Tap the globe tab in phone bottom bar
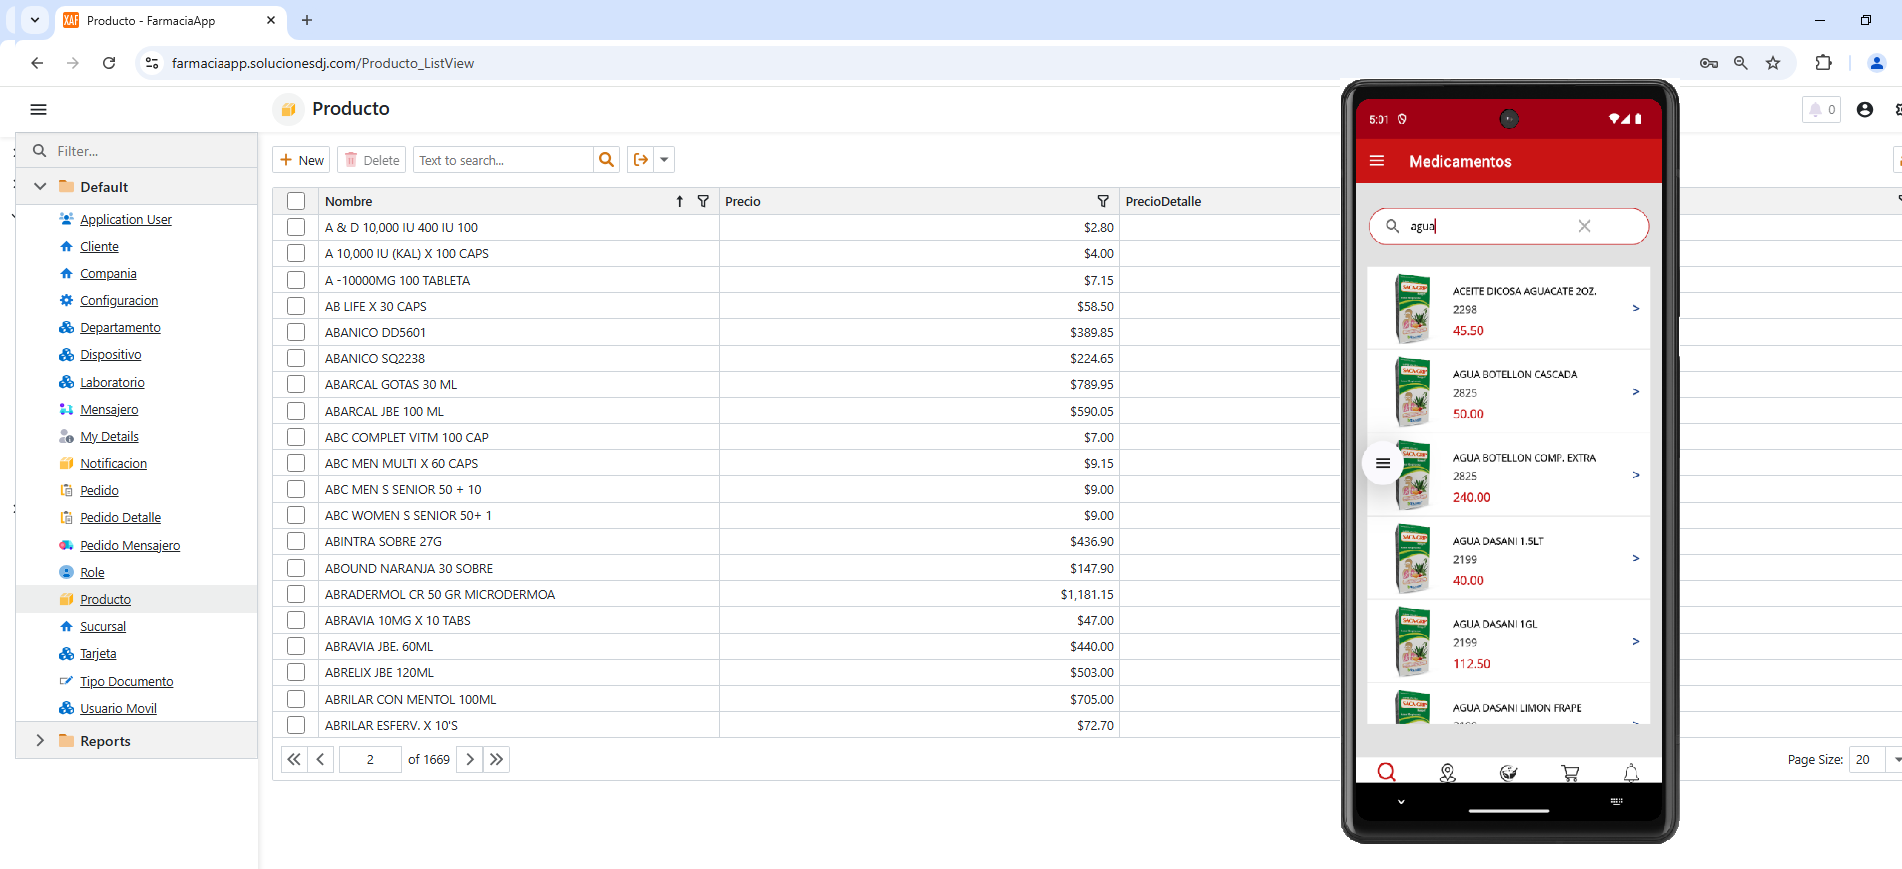 click(1509, 771)
